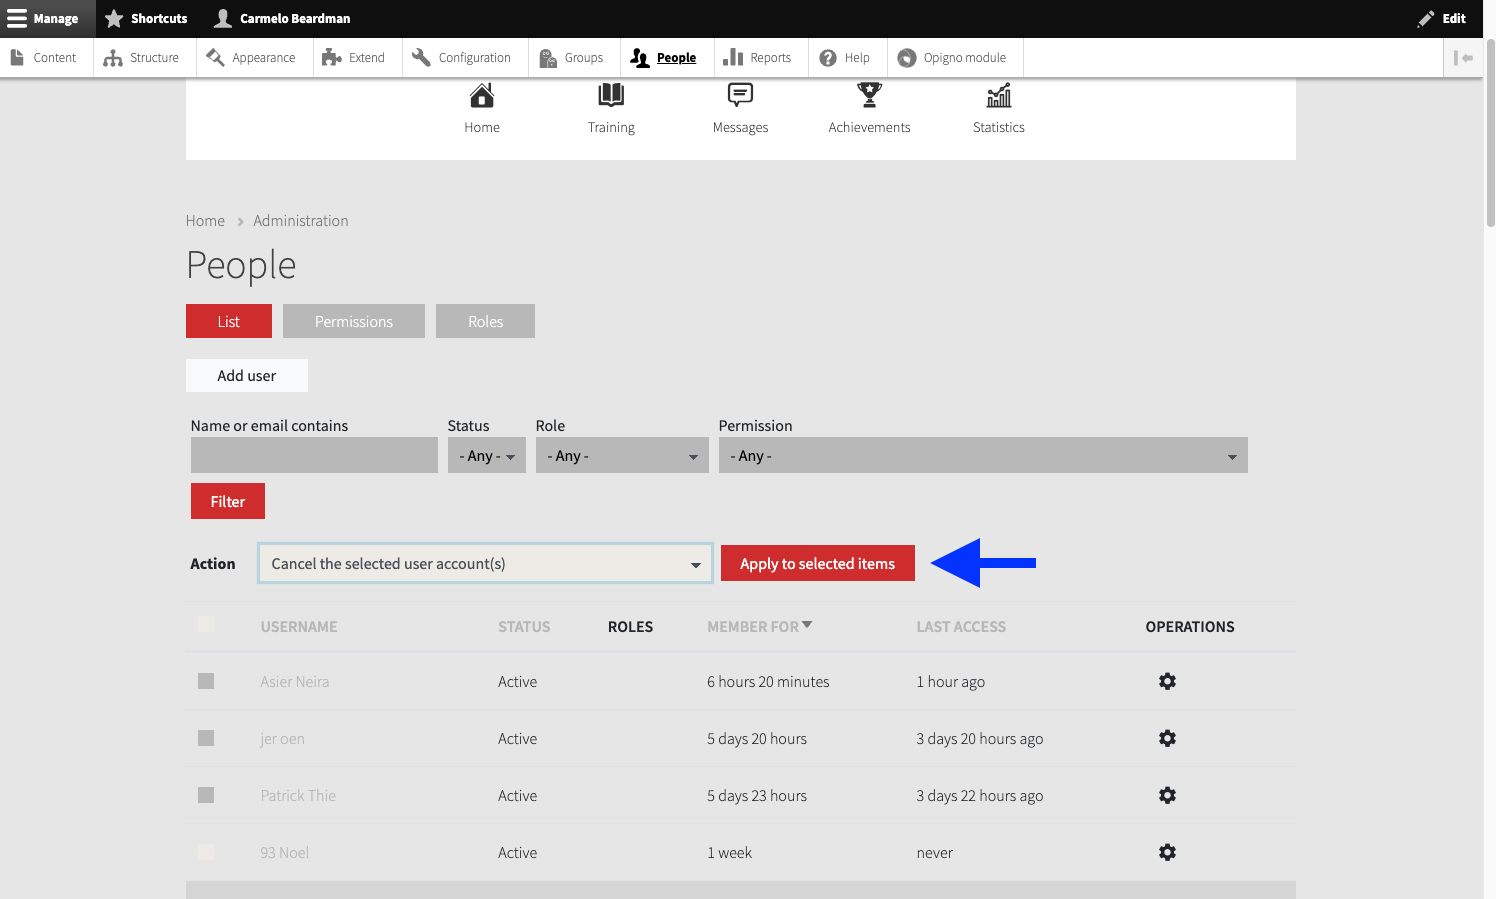Viewport: 1496px width, 899px height.
Task: Open jer oen user profile link
Action: point(282,739)
